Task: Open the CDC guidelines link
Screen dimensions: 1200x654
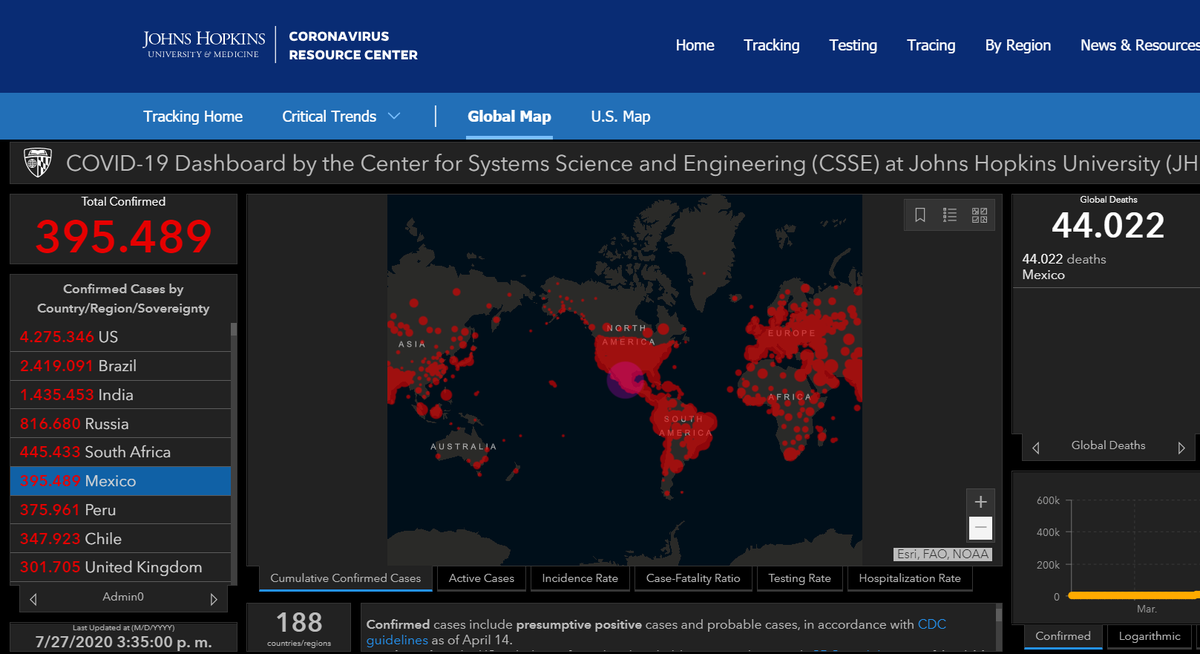Action: click(656, 632)
